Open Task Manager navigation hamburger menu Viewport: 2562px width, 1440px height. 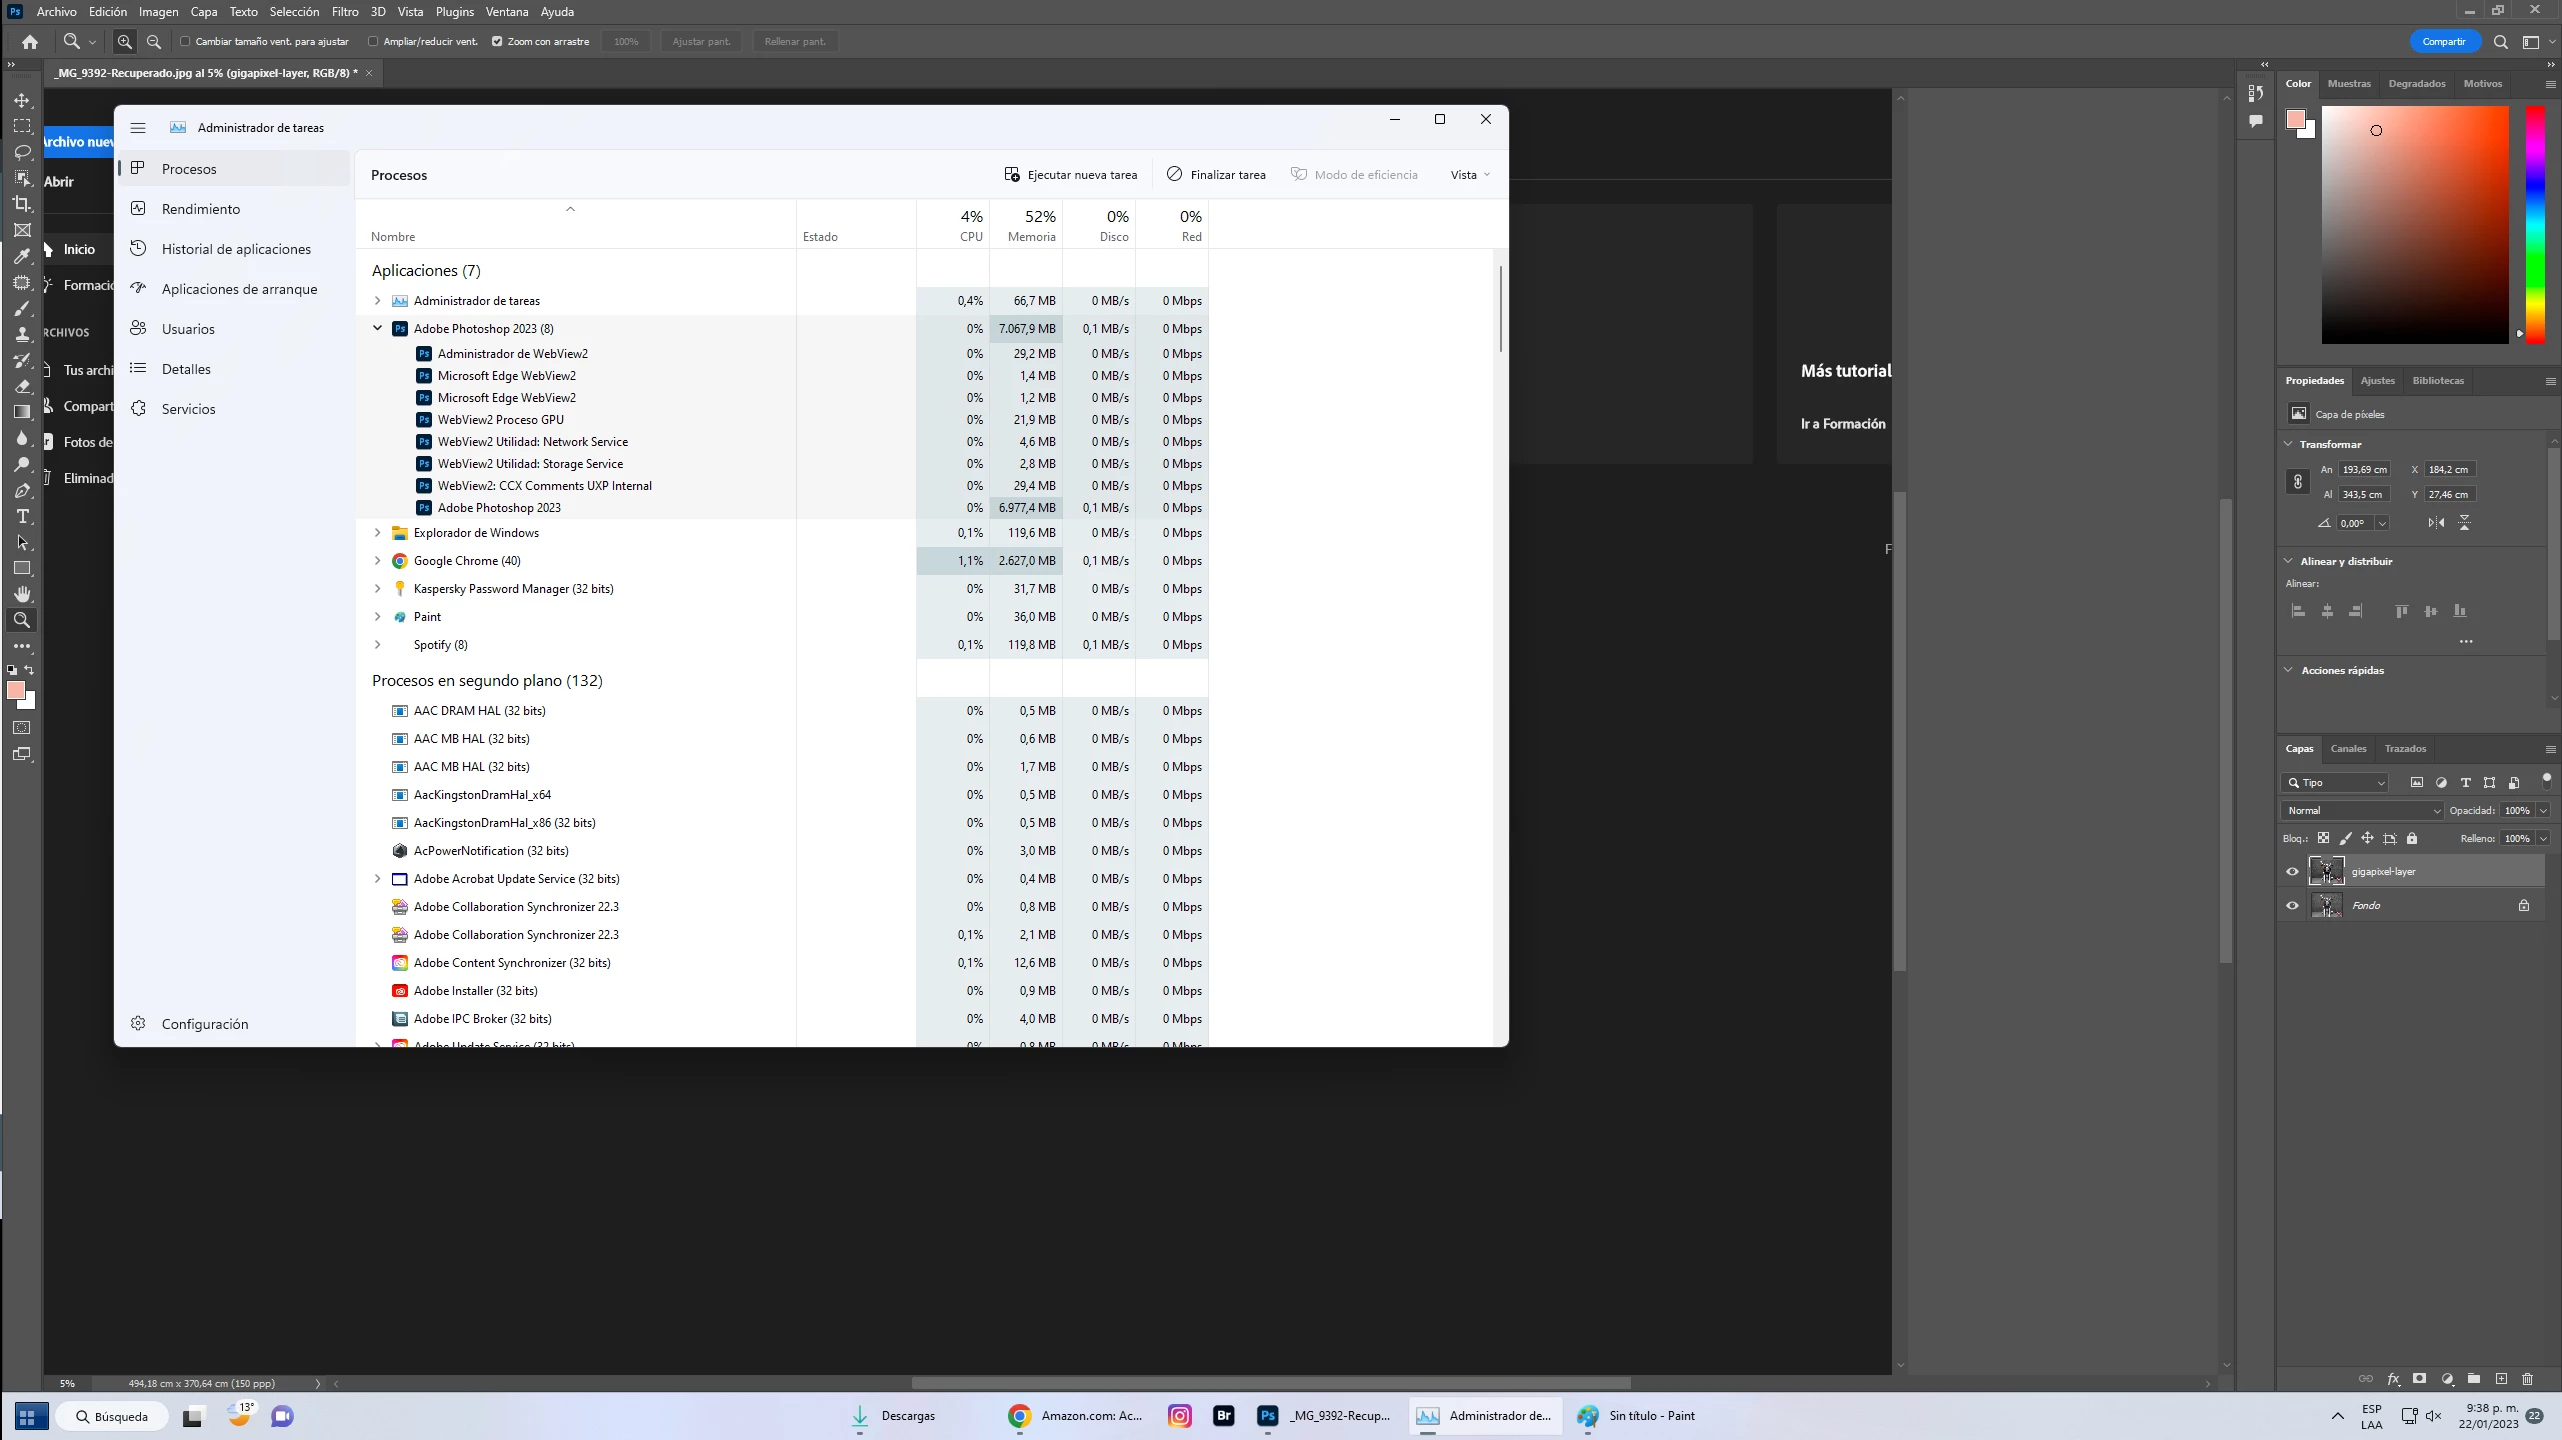click(138, 128)
